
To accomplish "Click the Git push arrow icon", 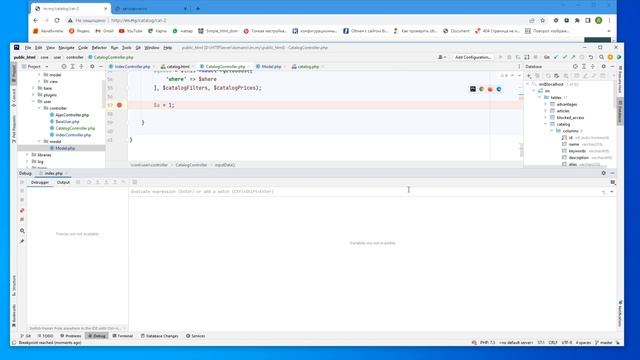I will click(x=573, y=57).
